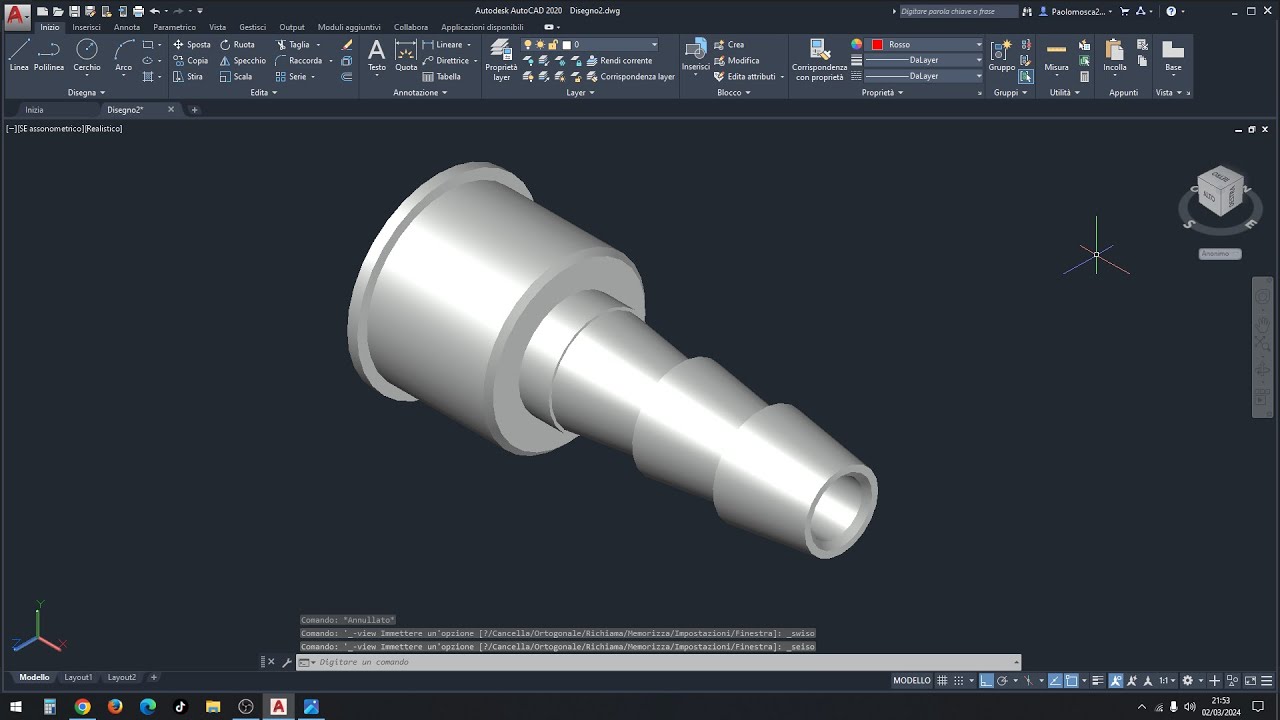Activate the Scala scale tool

pos(236,77)
